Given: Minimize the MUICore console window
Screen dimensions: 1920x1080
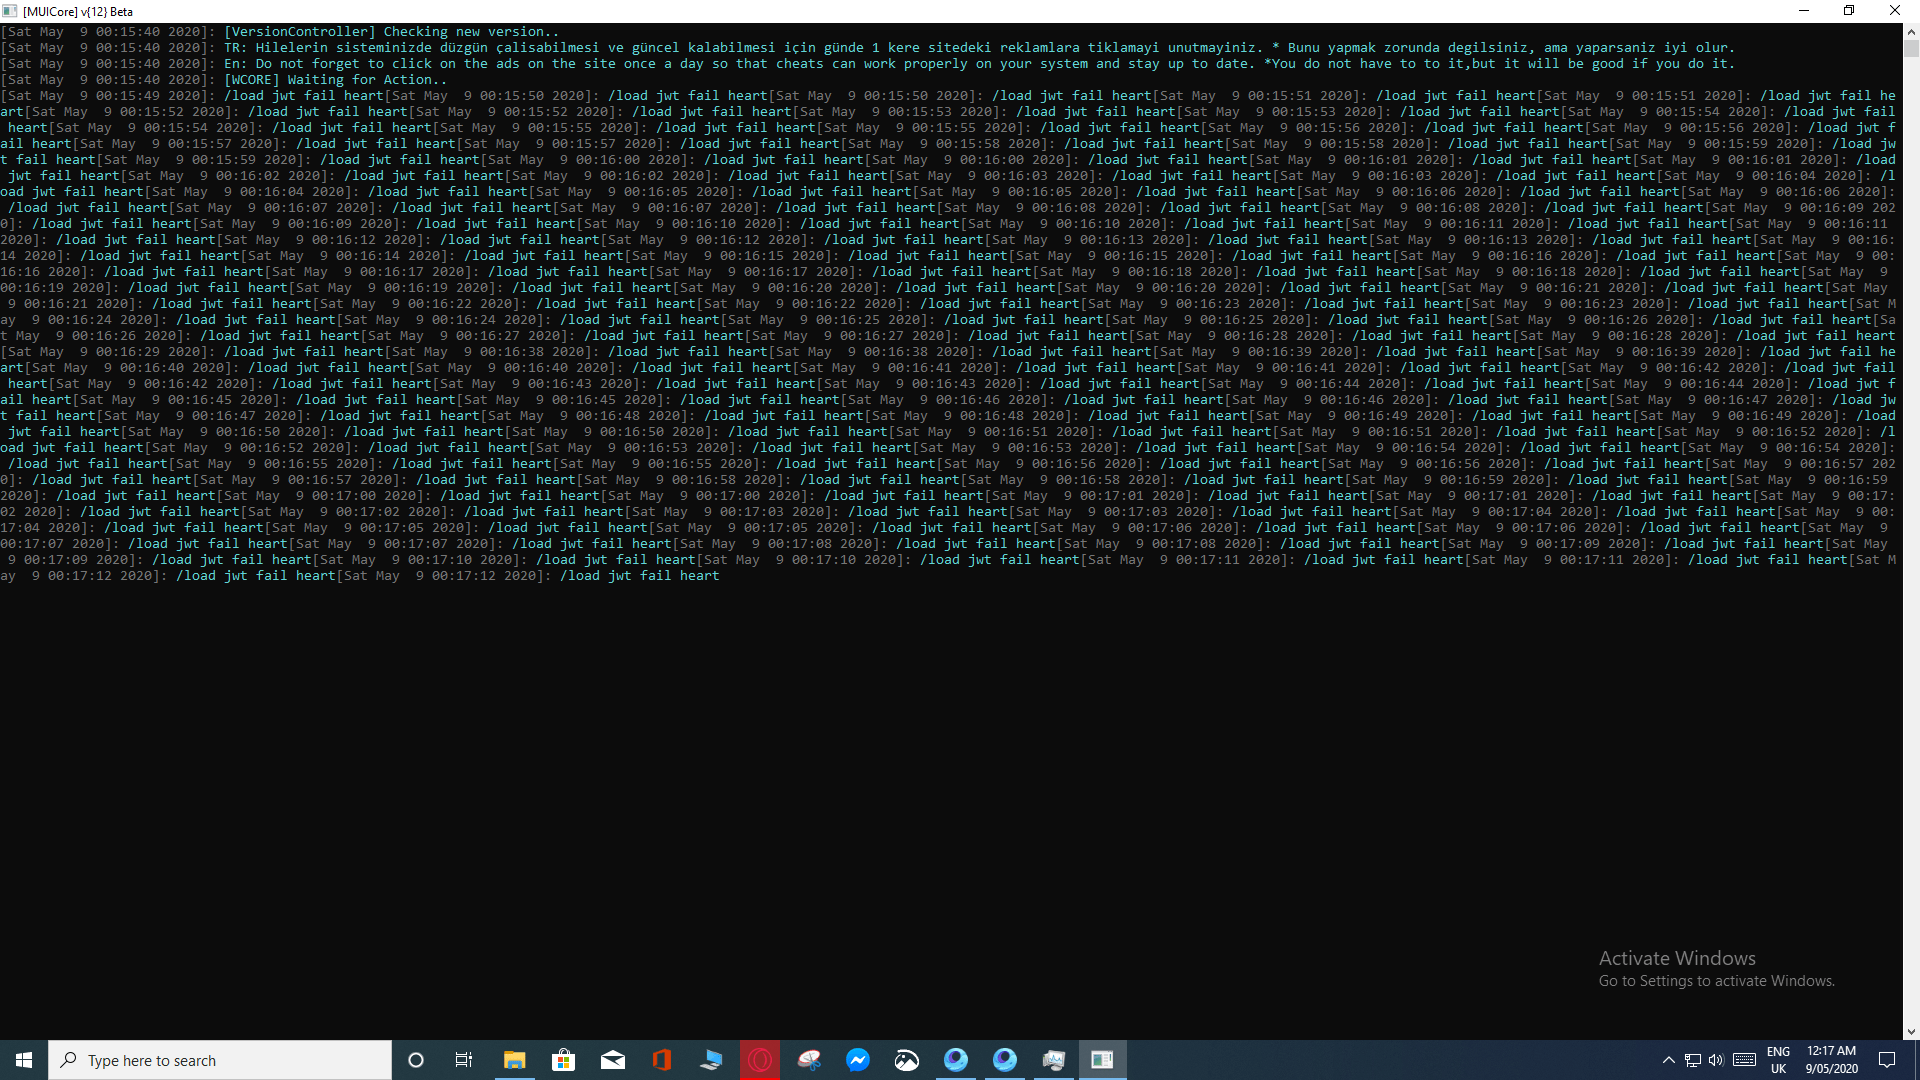Looking at the screenshot, I should [x=1804, y=11].
